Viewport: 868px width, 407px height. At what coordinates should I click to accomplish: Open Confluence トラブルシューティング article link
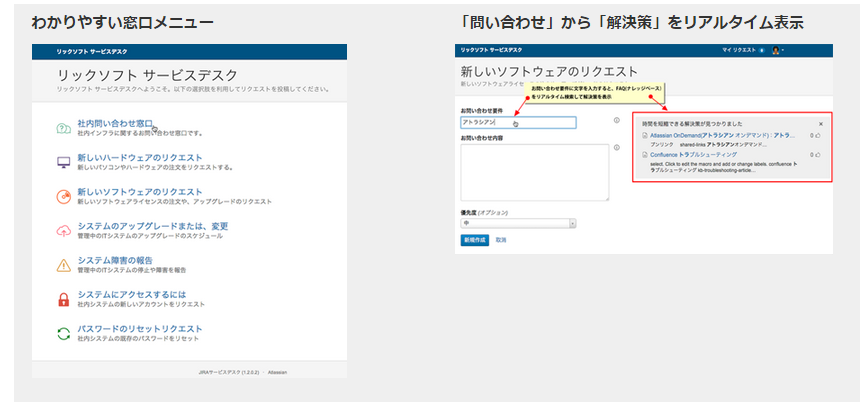coord(693,155)
